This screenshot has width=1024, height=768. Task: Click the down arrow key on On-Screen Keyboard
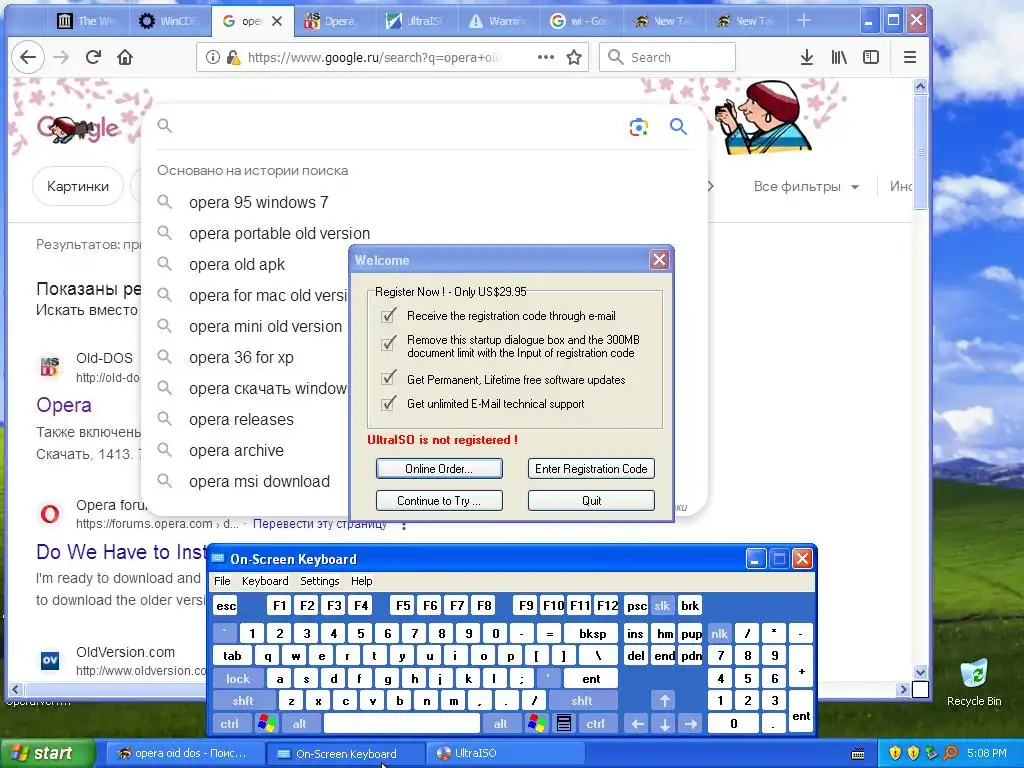click(x=664, y=724)
